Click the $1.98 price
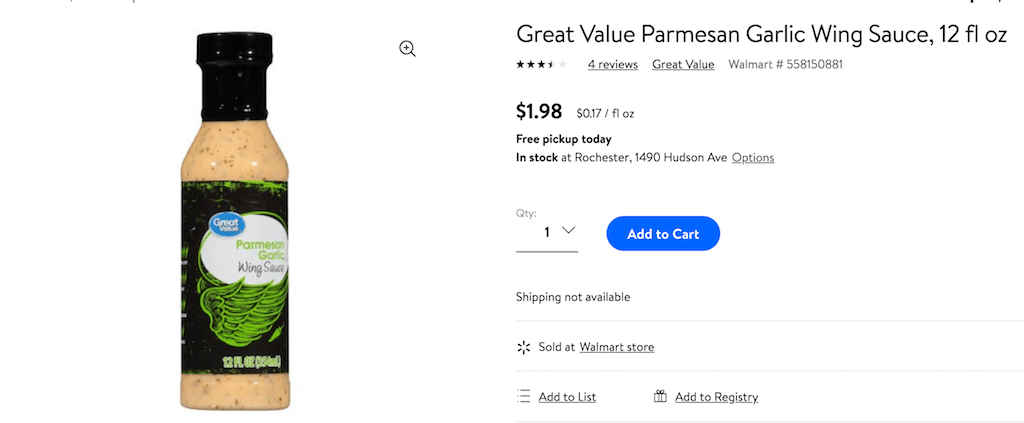This screenshot has width=1024, height=423. (x=539, y=112)
